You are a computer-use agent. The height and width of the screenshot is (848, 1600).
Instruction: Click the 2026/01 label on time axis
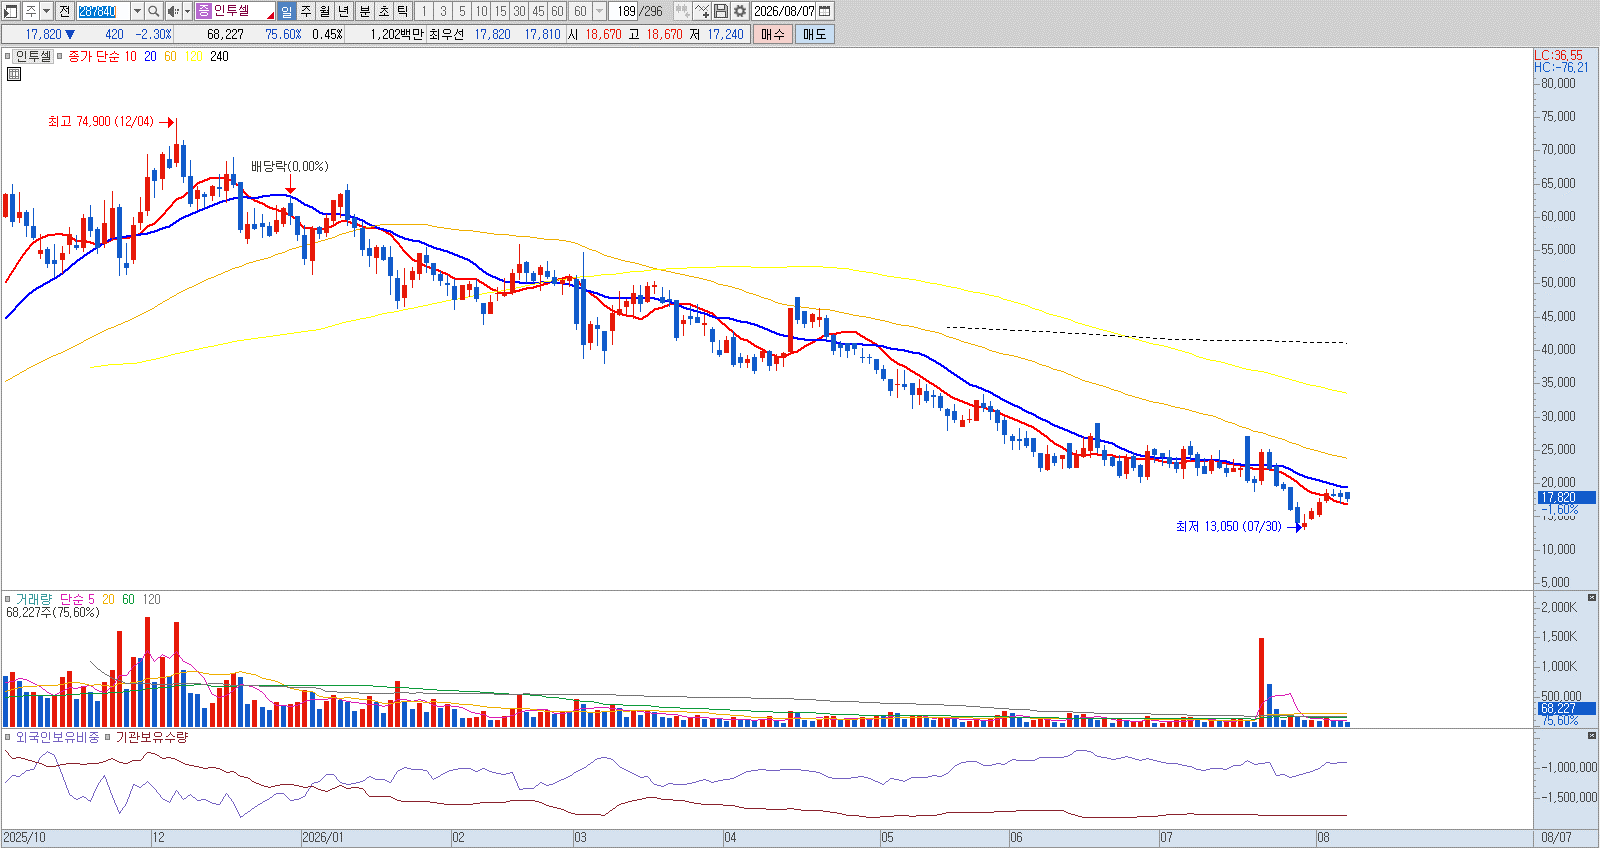pyautogui.click(x=322, y=838)
